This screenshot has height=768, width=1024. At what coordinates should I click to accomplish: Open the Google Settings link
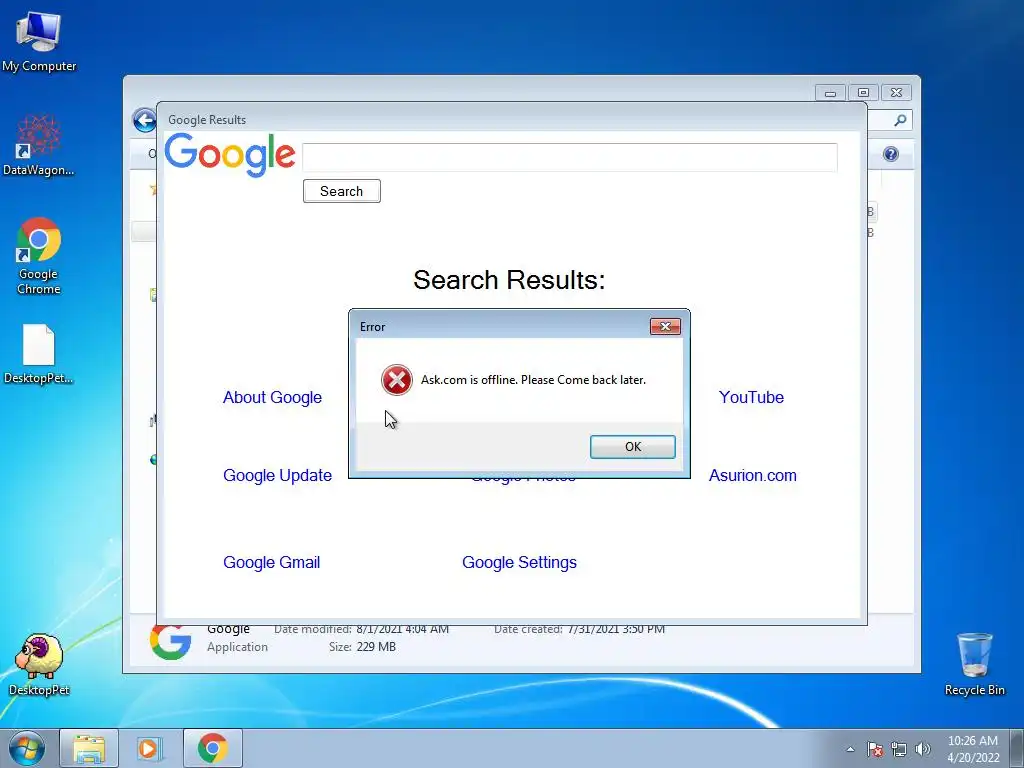(x=519, y=562)
